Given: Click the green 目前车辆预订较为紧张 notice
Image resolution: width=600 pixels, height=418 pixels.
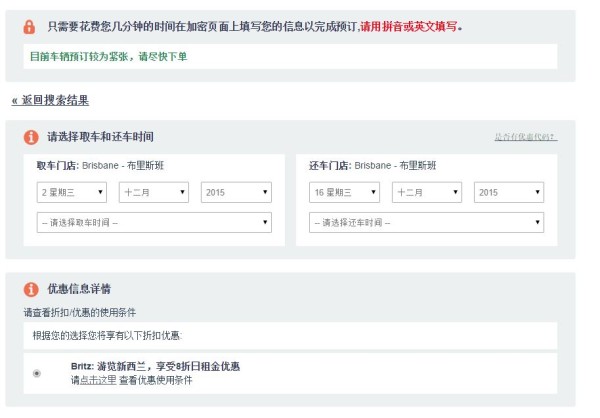Looking at the screenshot, I should [x=108, y=57].
